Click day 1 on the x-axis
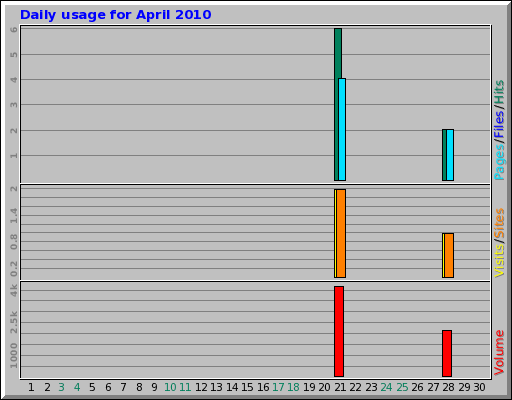The height and width of the screenshot is (400, 512). (31, 387)
